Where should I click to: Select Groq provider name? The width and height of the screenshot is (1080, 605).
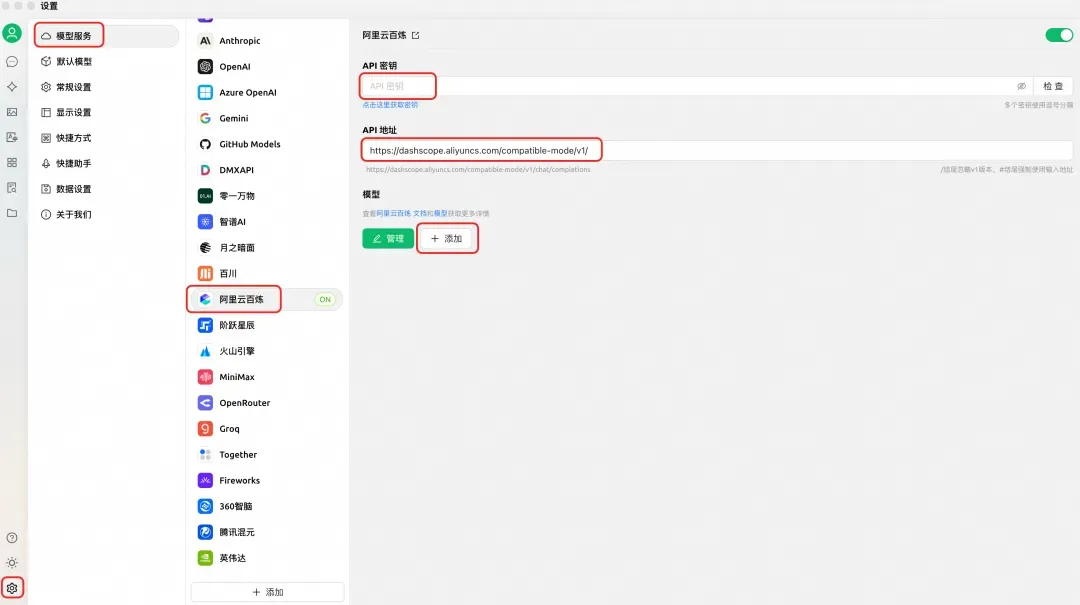point(229,429)
